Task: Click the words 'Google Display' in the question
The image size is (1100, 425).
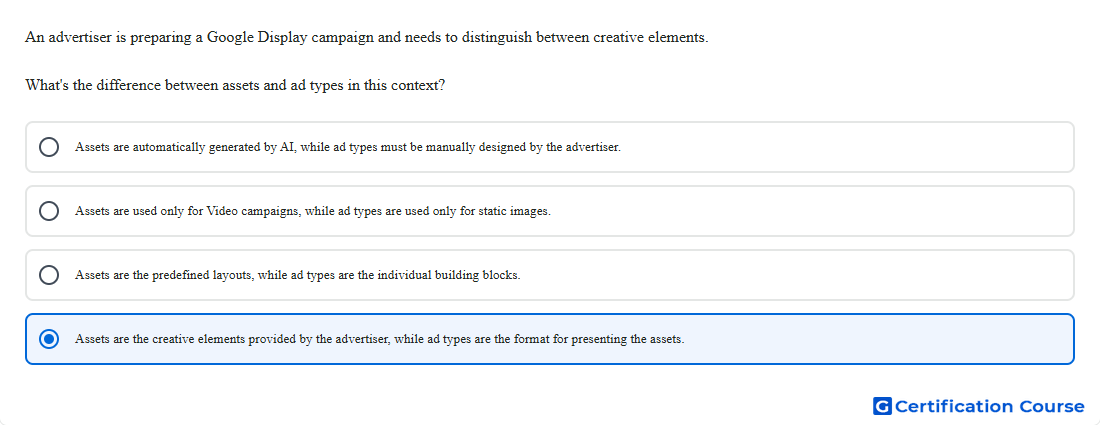Action: [257, 38]
